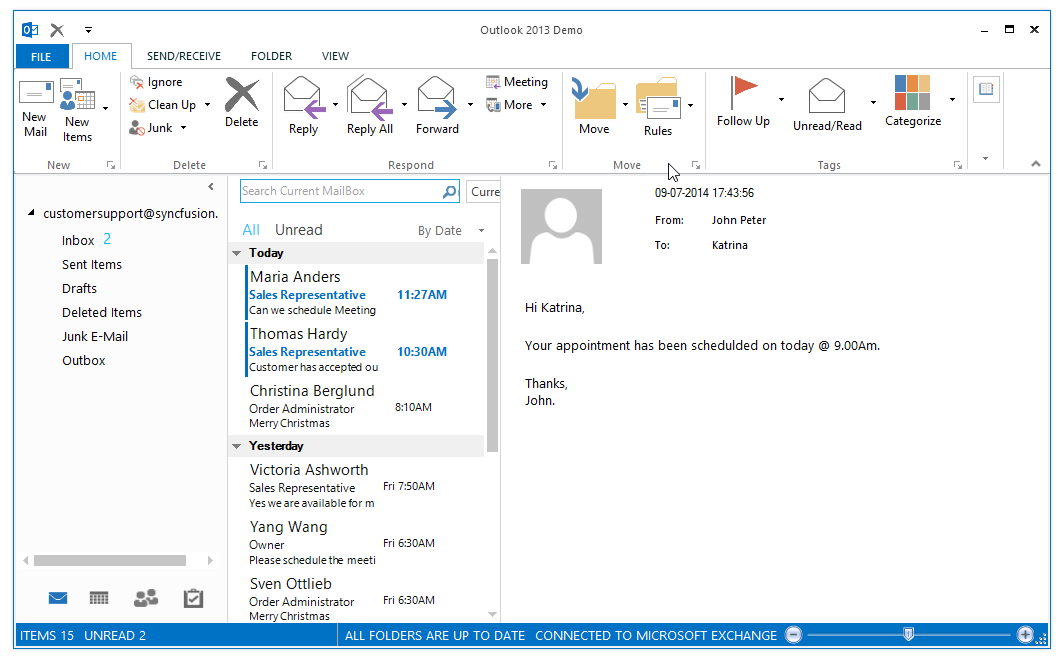Show only Unread messages filter

(298, 230)
